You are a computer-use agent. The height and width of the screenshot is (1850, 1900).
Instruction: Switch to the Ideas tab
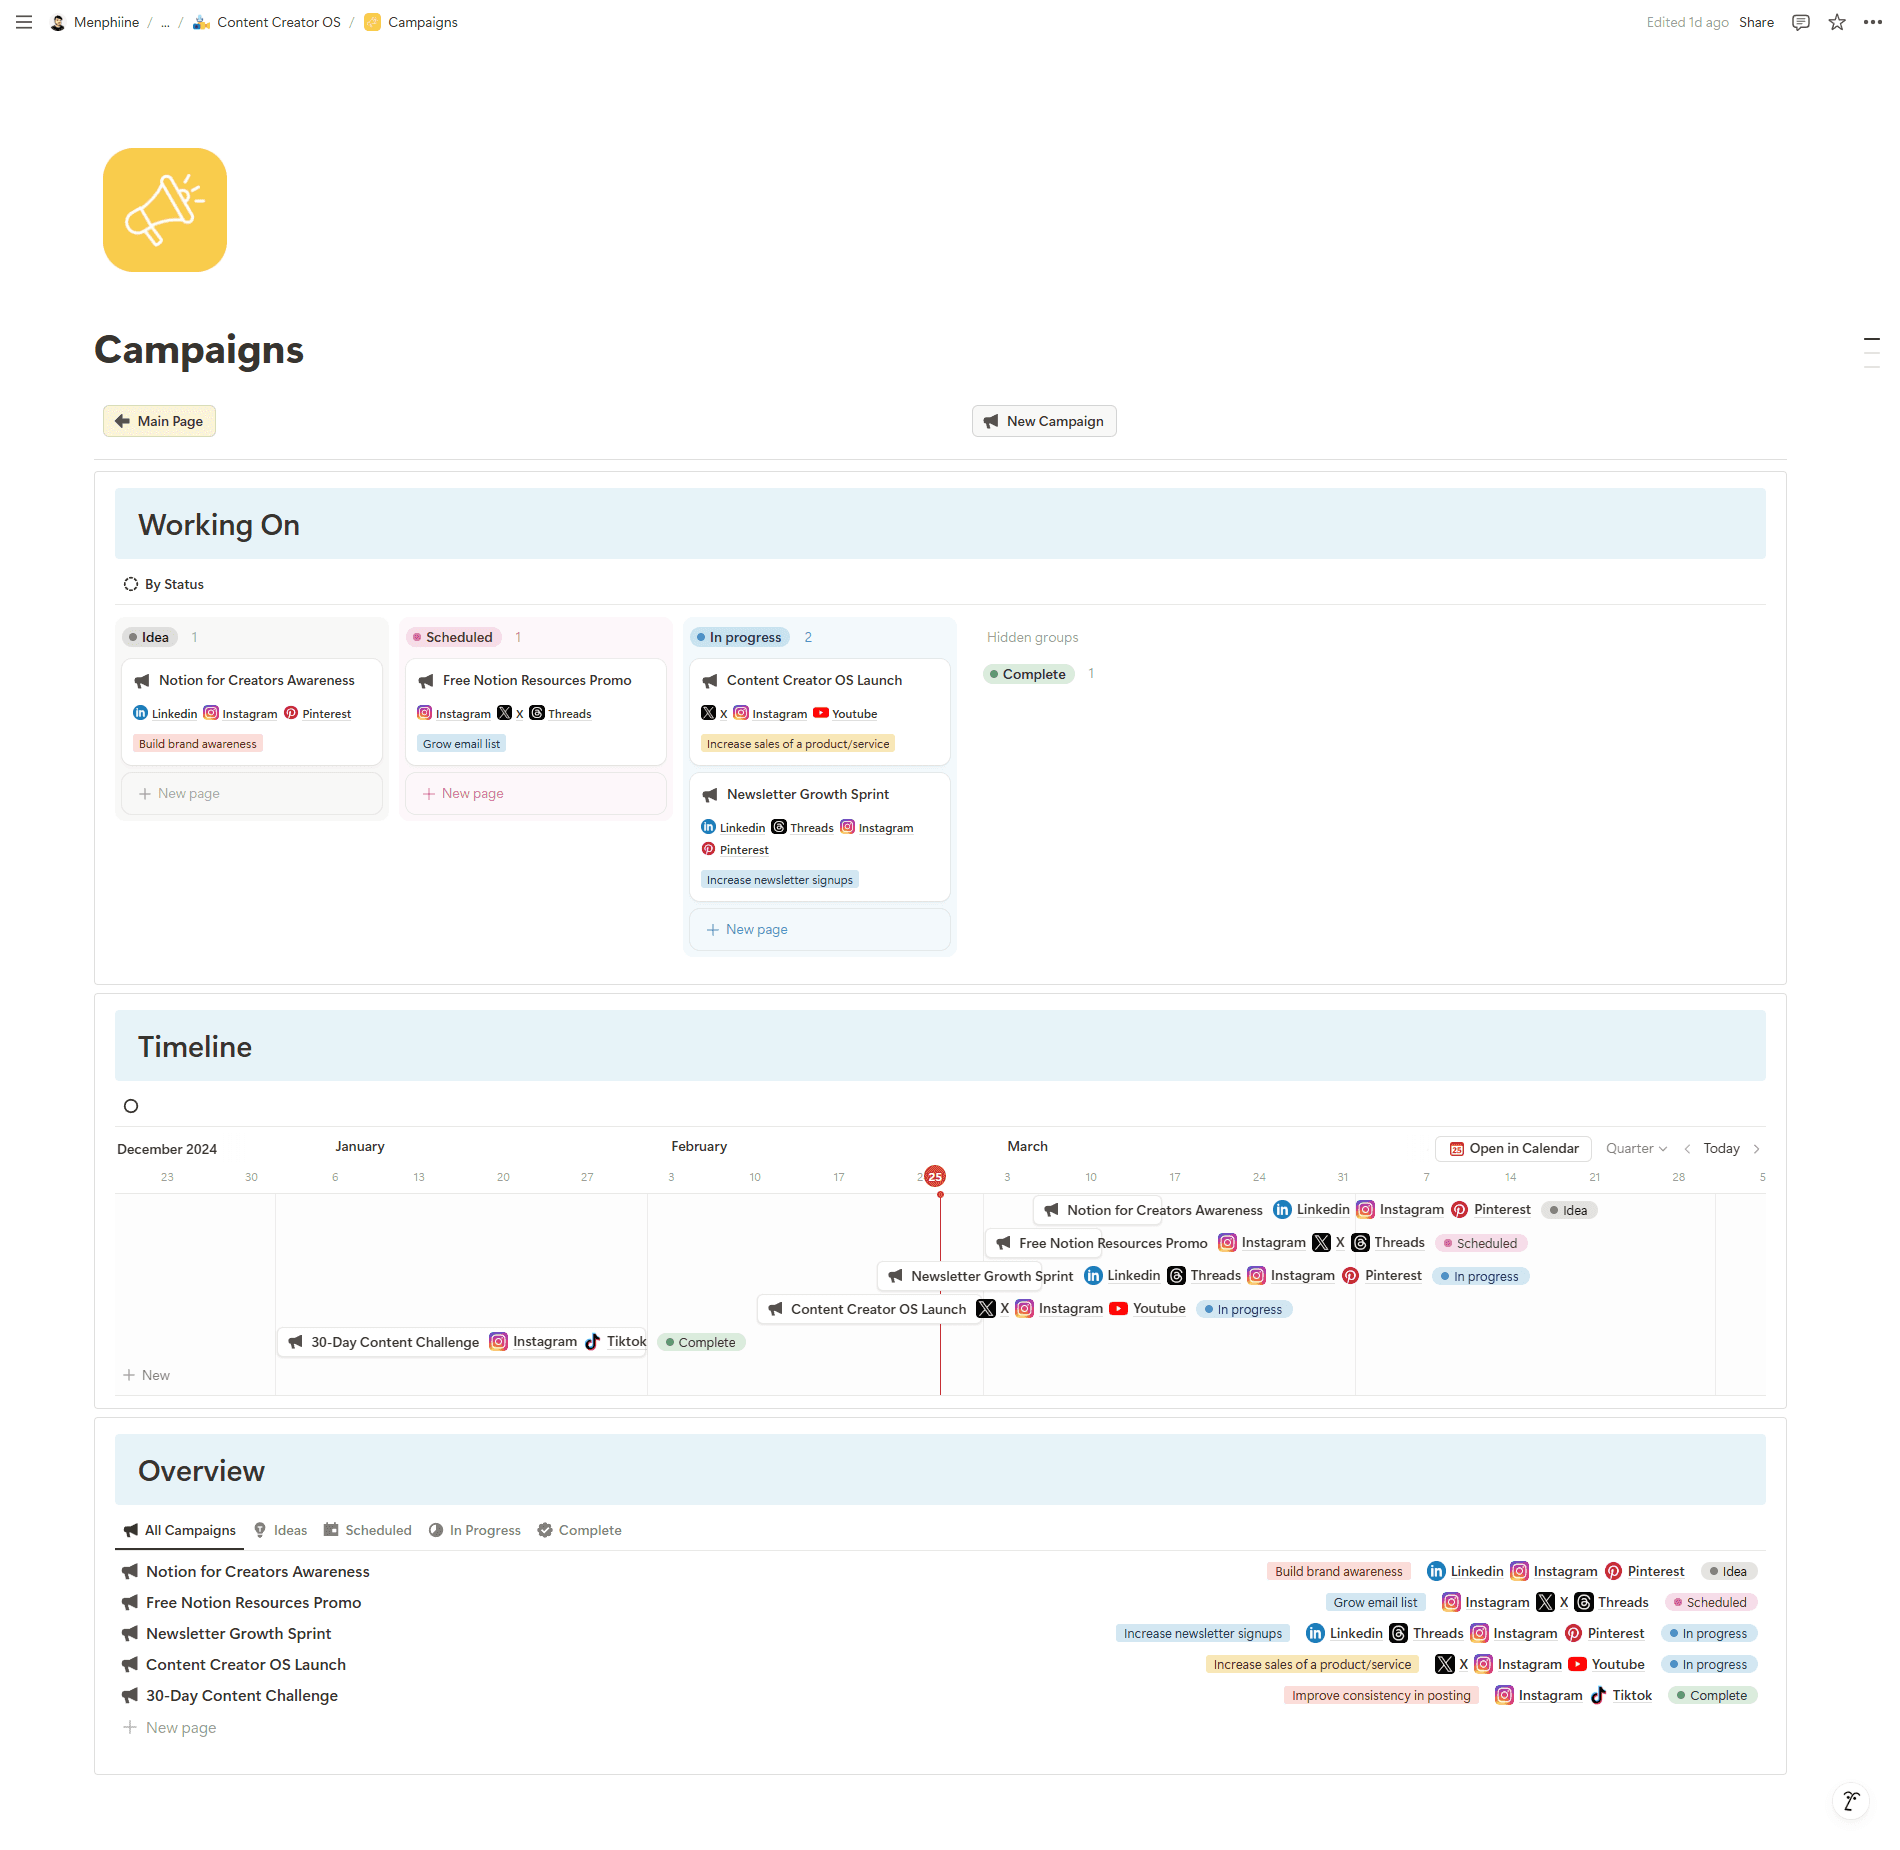tap(280, 1530)
